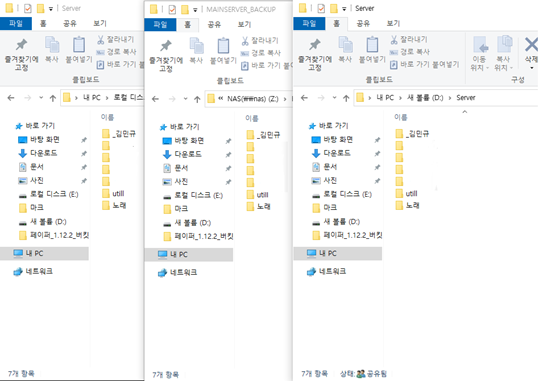Open 사진 in left Server window sidebar
539x381 pixels.
coord(31,180)
